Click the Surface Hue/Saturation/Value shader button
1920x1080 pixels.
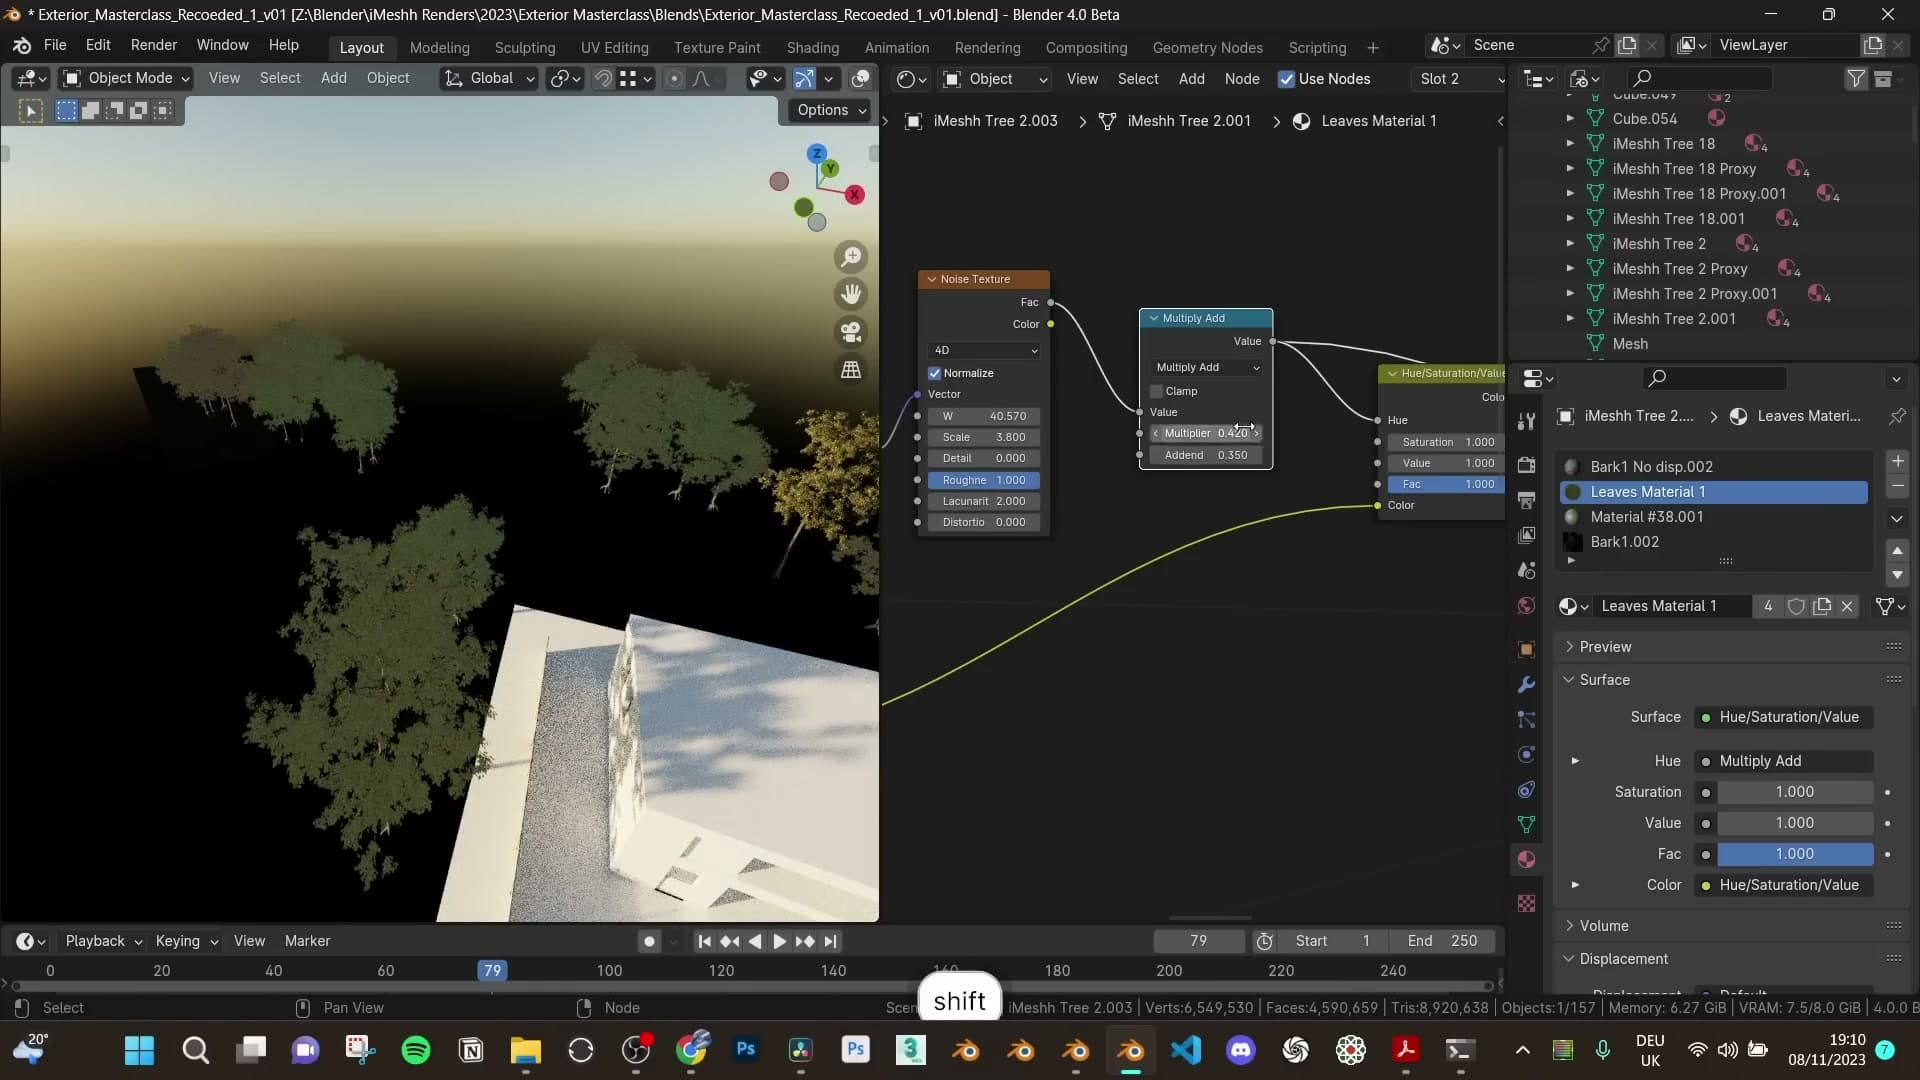pos(1783,717)
